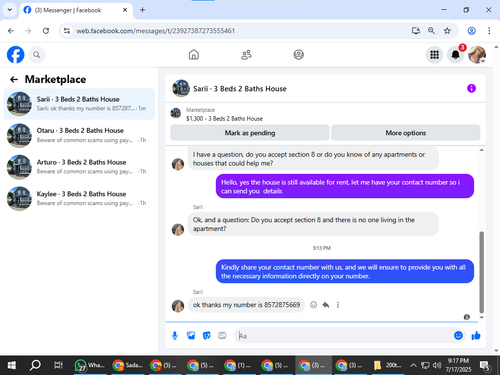This screenshot has width=500, height=375.
Task: Close the Messenger Facebook tab
Action: pos(125,10)
